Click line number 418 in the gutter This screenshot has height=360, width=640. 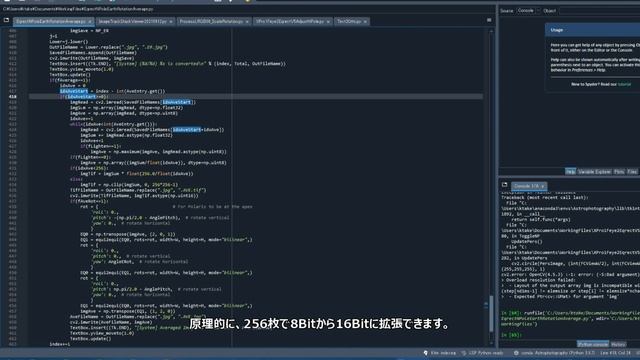pyautogui.click(x=13, y=97)
